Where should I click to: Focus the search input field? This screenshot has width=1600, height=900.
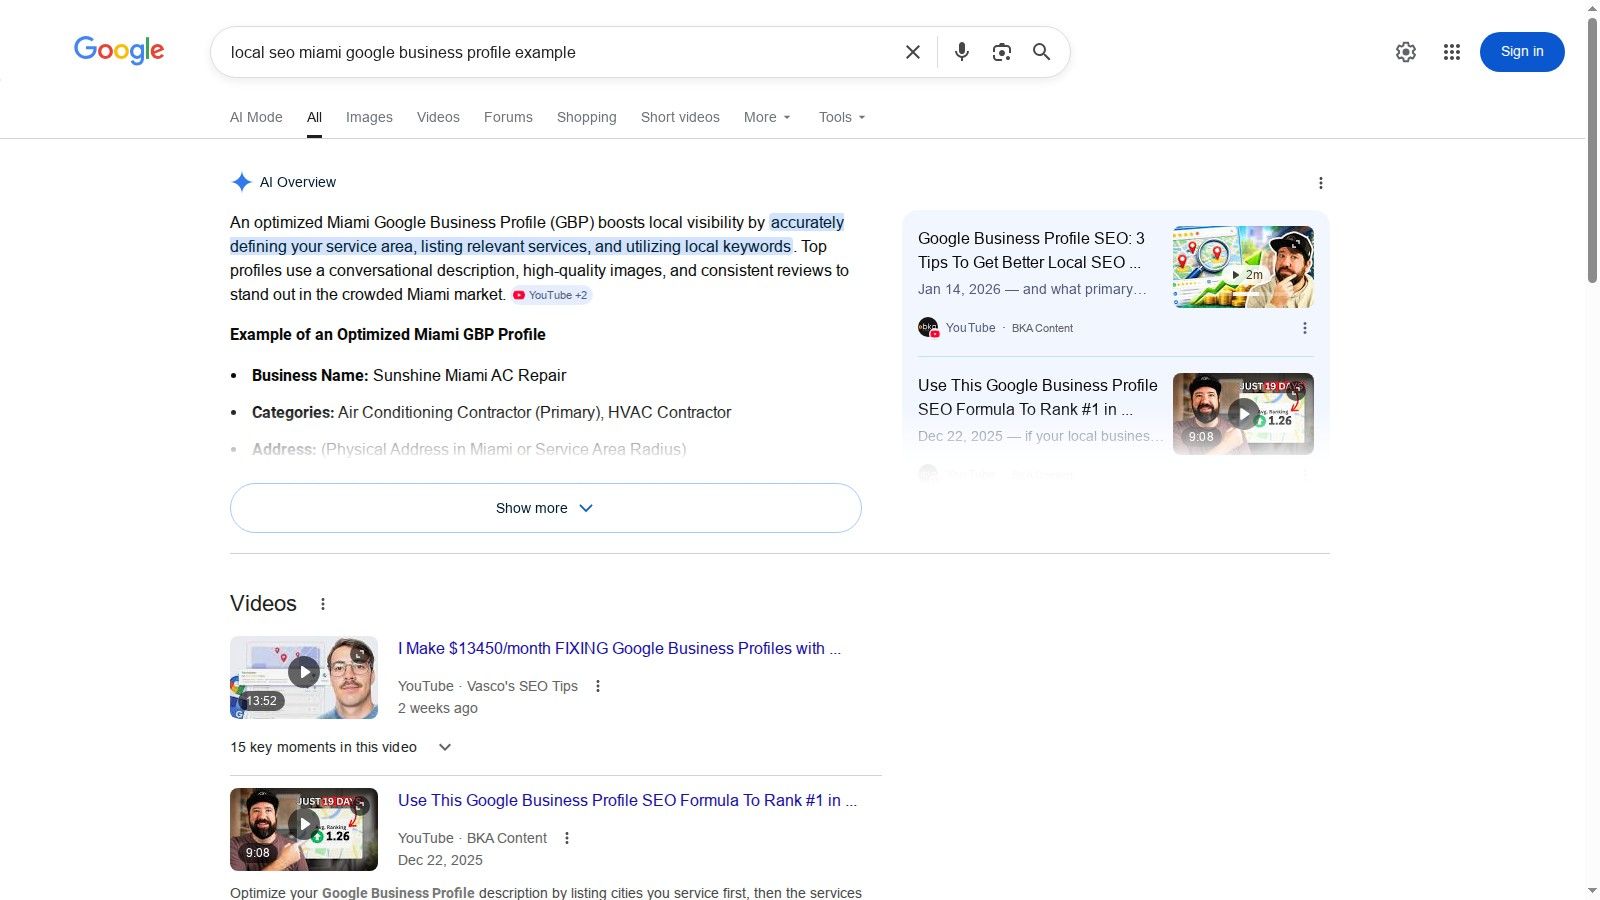point(560,52)
